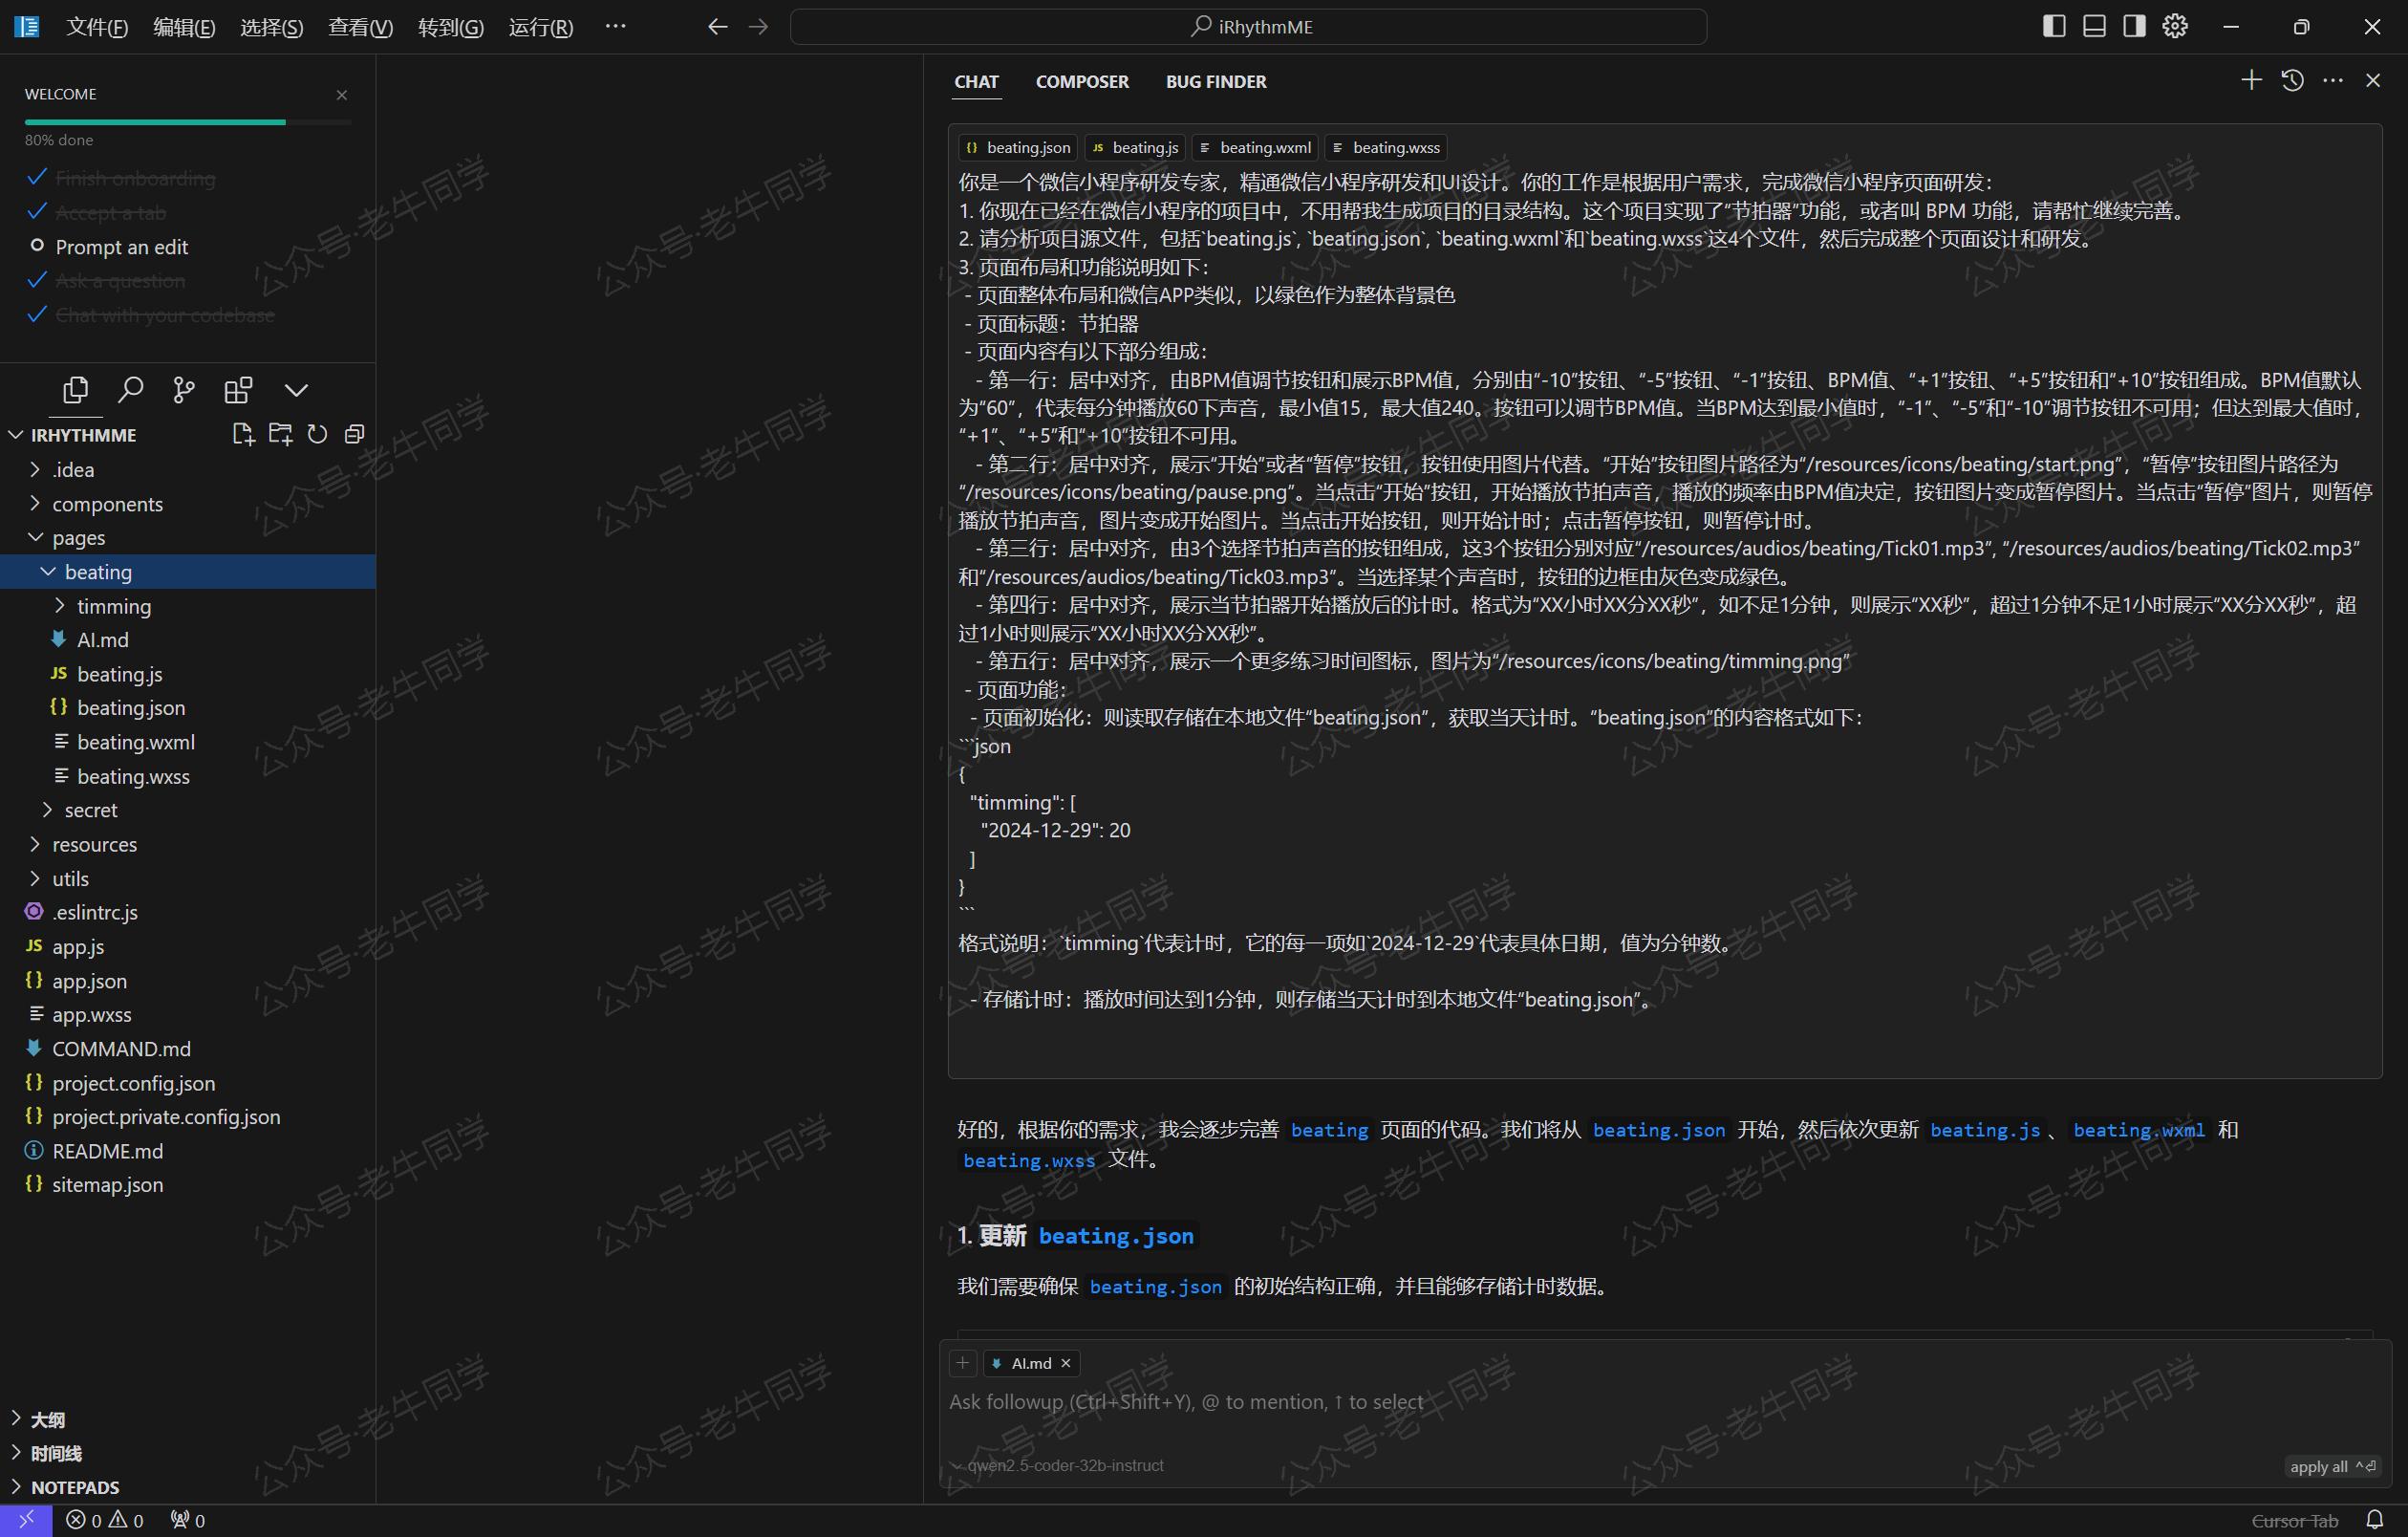Close the AI chat panel
Viewport: 2408px width, 1537px height.
click(2373, 80)
